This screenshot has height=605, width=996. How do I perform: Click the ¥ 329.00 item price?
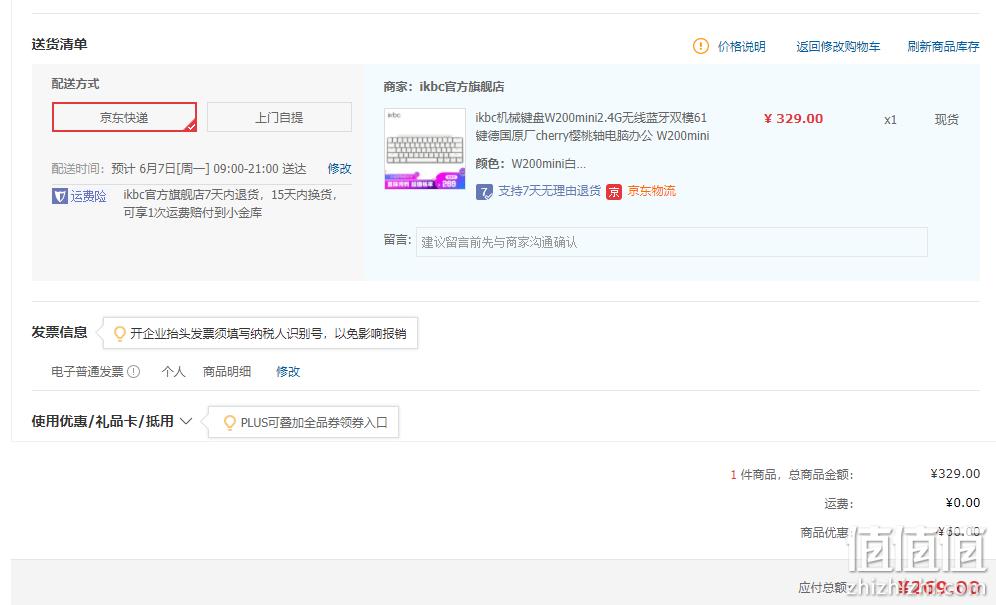[793, 119]
